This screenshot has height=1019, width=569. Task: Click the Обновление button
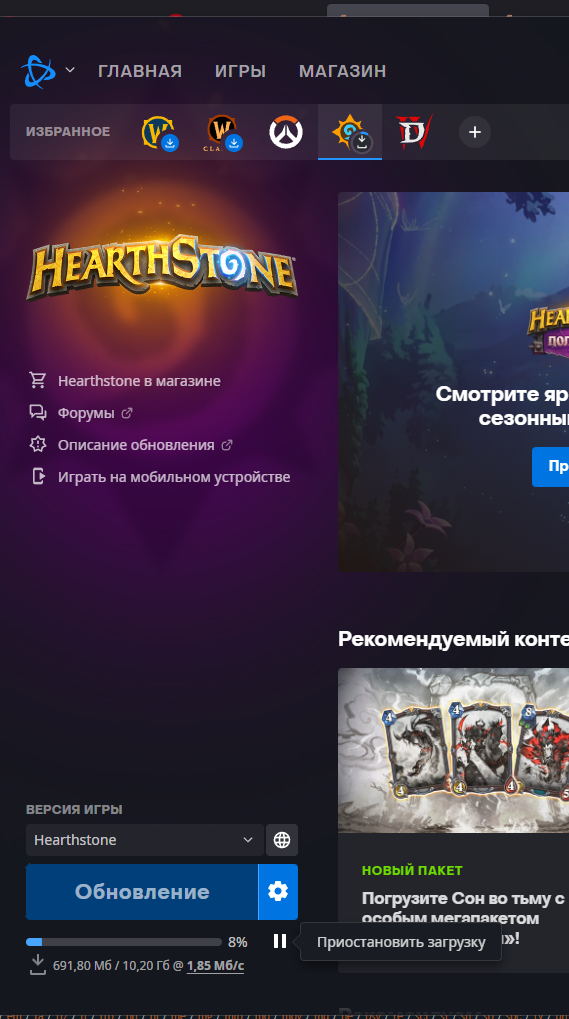(x=142, y=891)
